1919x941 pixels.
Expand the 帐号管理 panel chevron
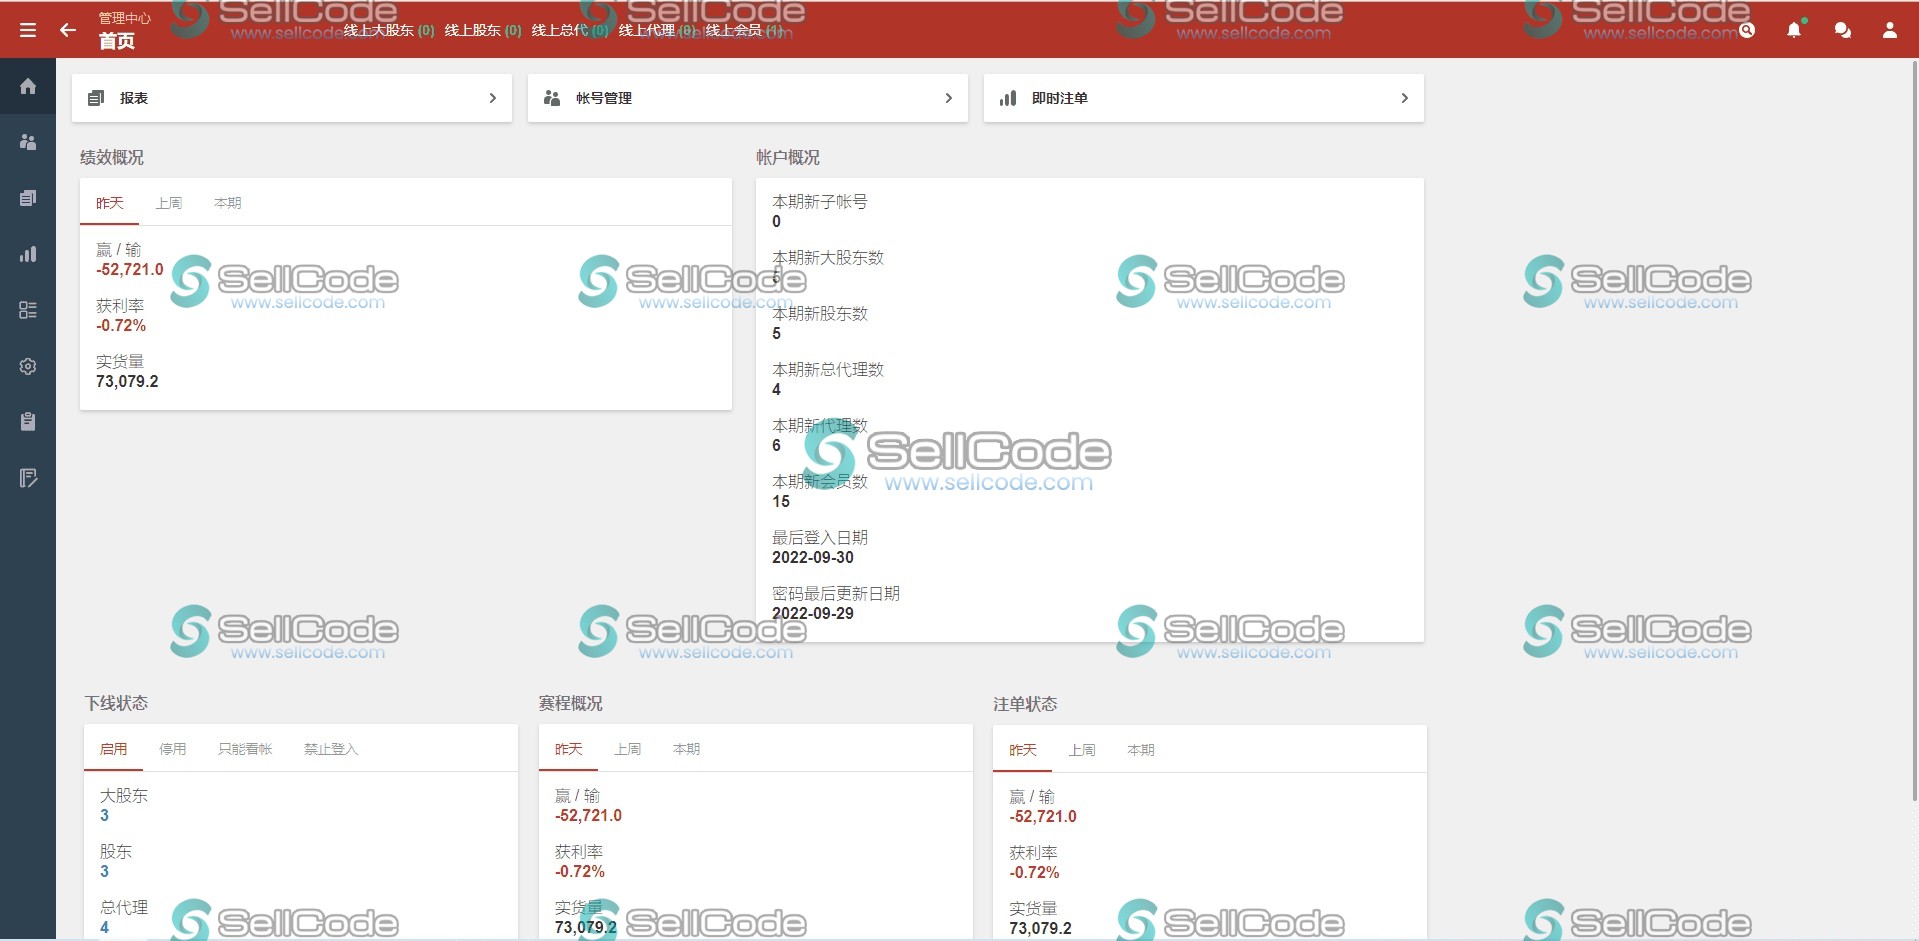pos(948,98)
